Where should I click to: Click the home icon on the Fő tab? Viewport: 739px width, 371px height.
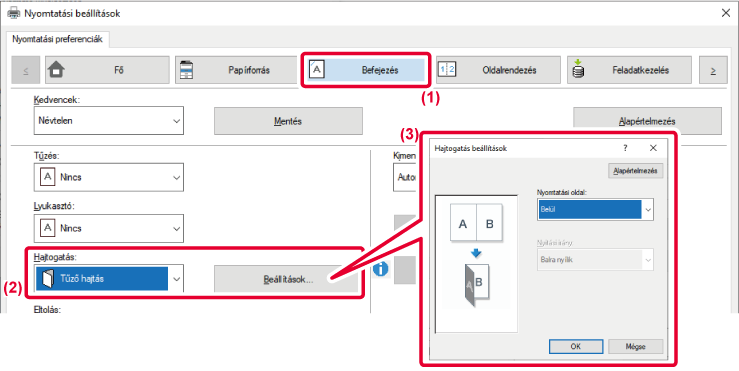pyautogui.click(x=57, y=70)
